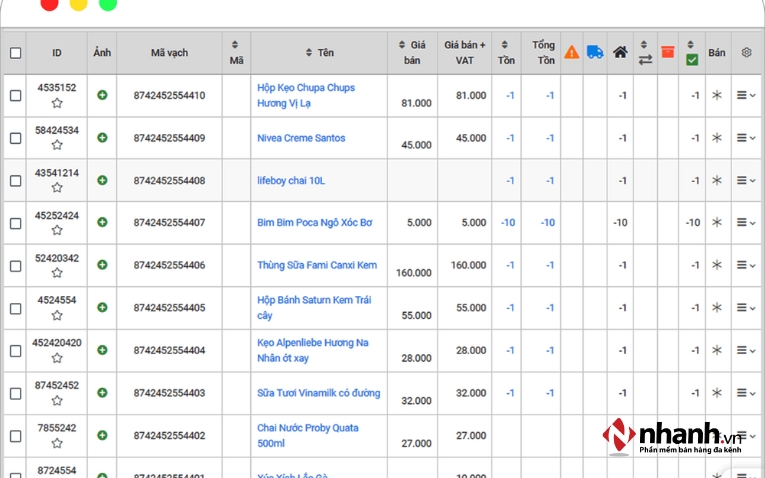Sort by Giá bán column header
The image size is (765, 478).
[412, 52]
